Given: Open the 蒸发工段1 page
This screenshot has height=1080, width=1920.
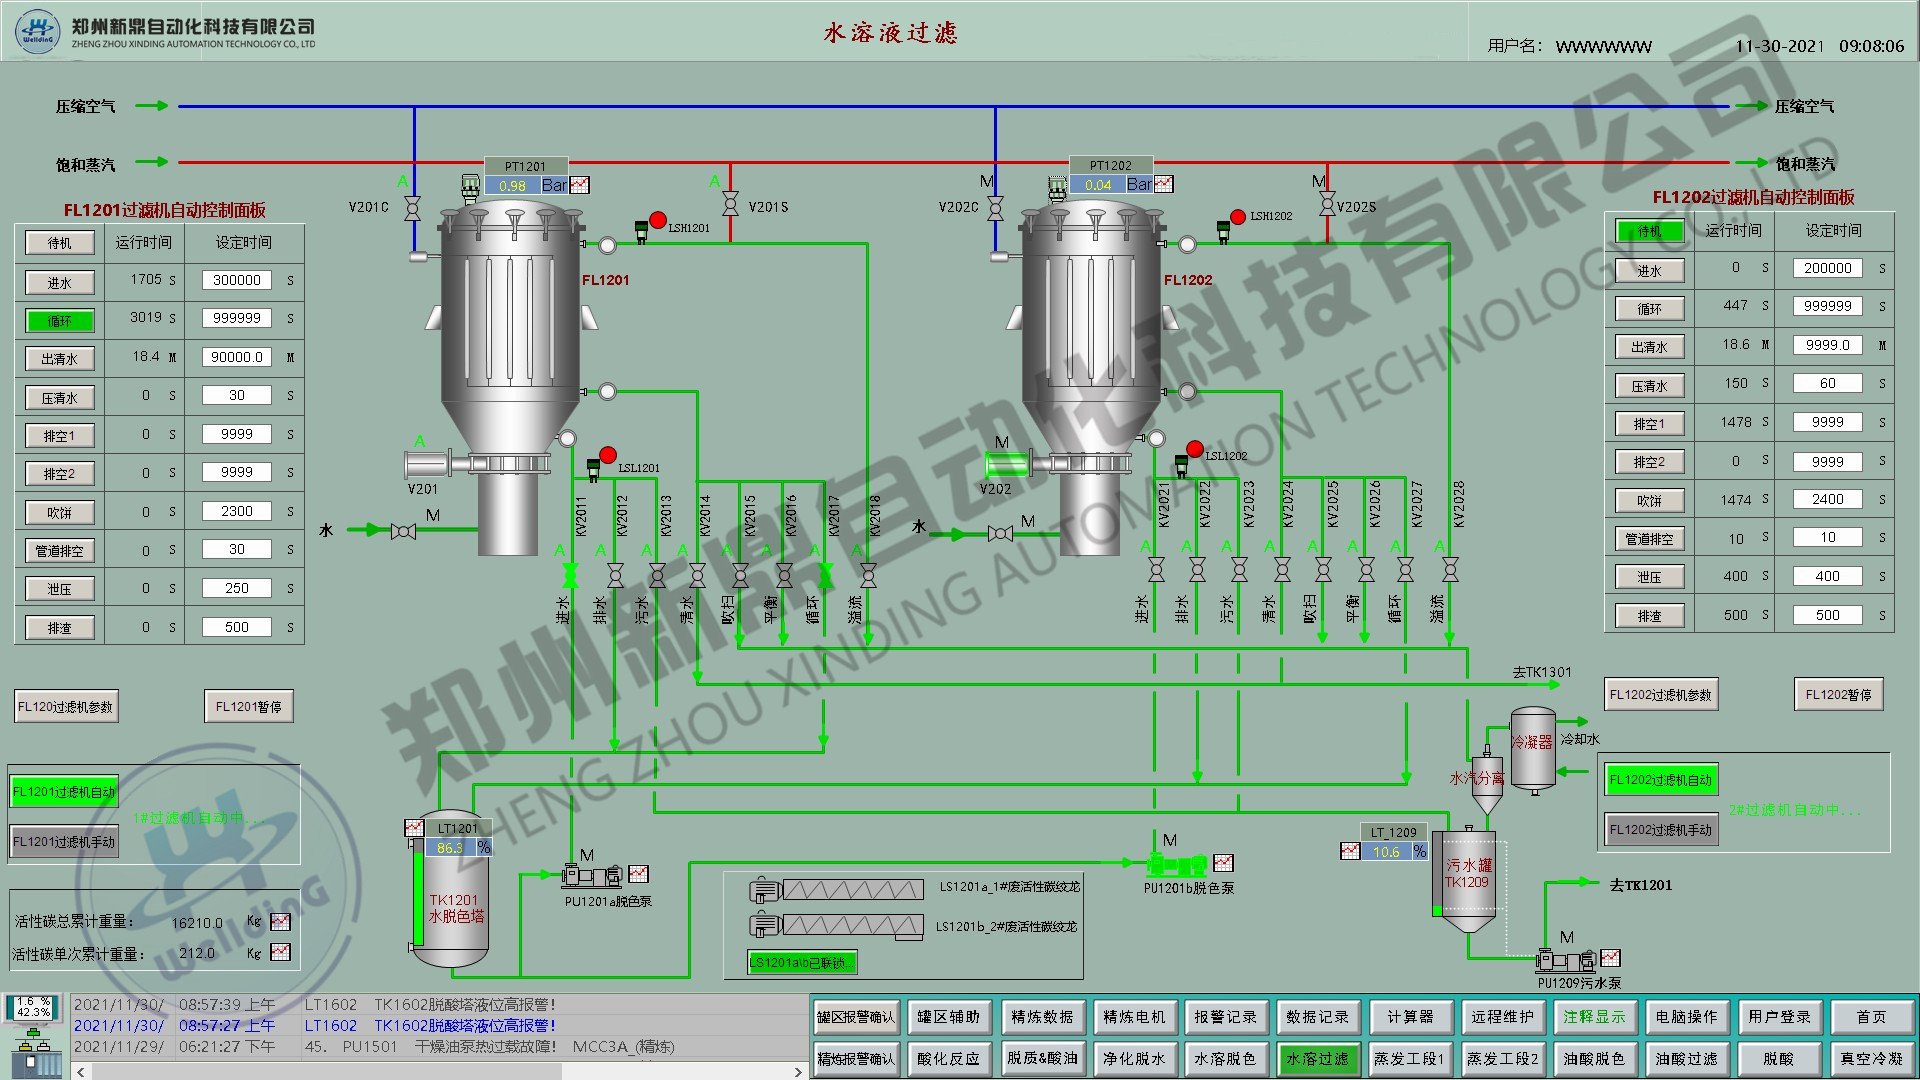Looking at the screenshot, I should (x=1410, y=1059).
